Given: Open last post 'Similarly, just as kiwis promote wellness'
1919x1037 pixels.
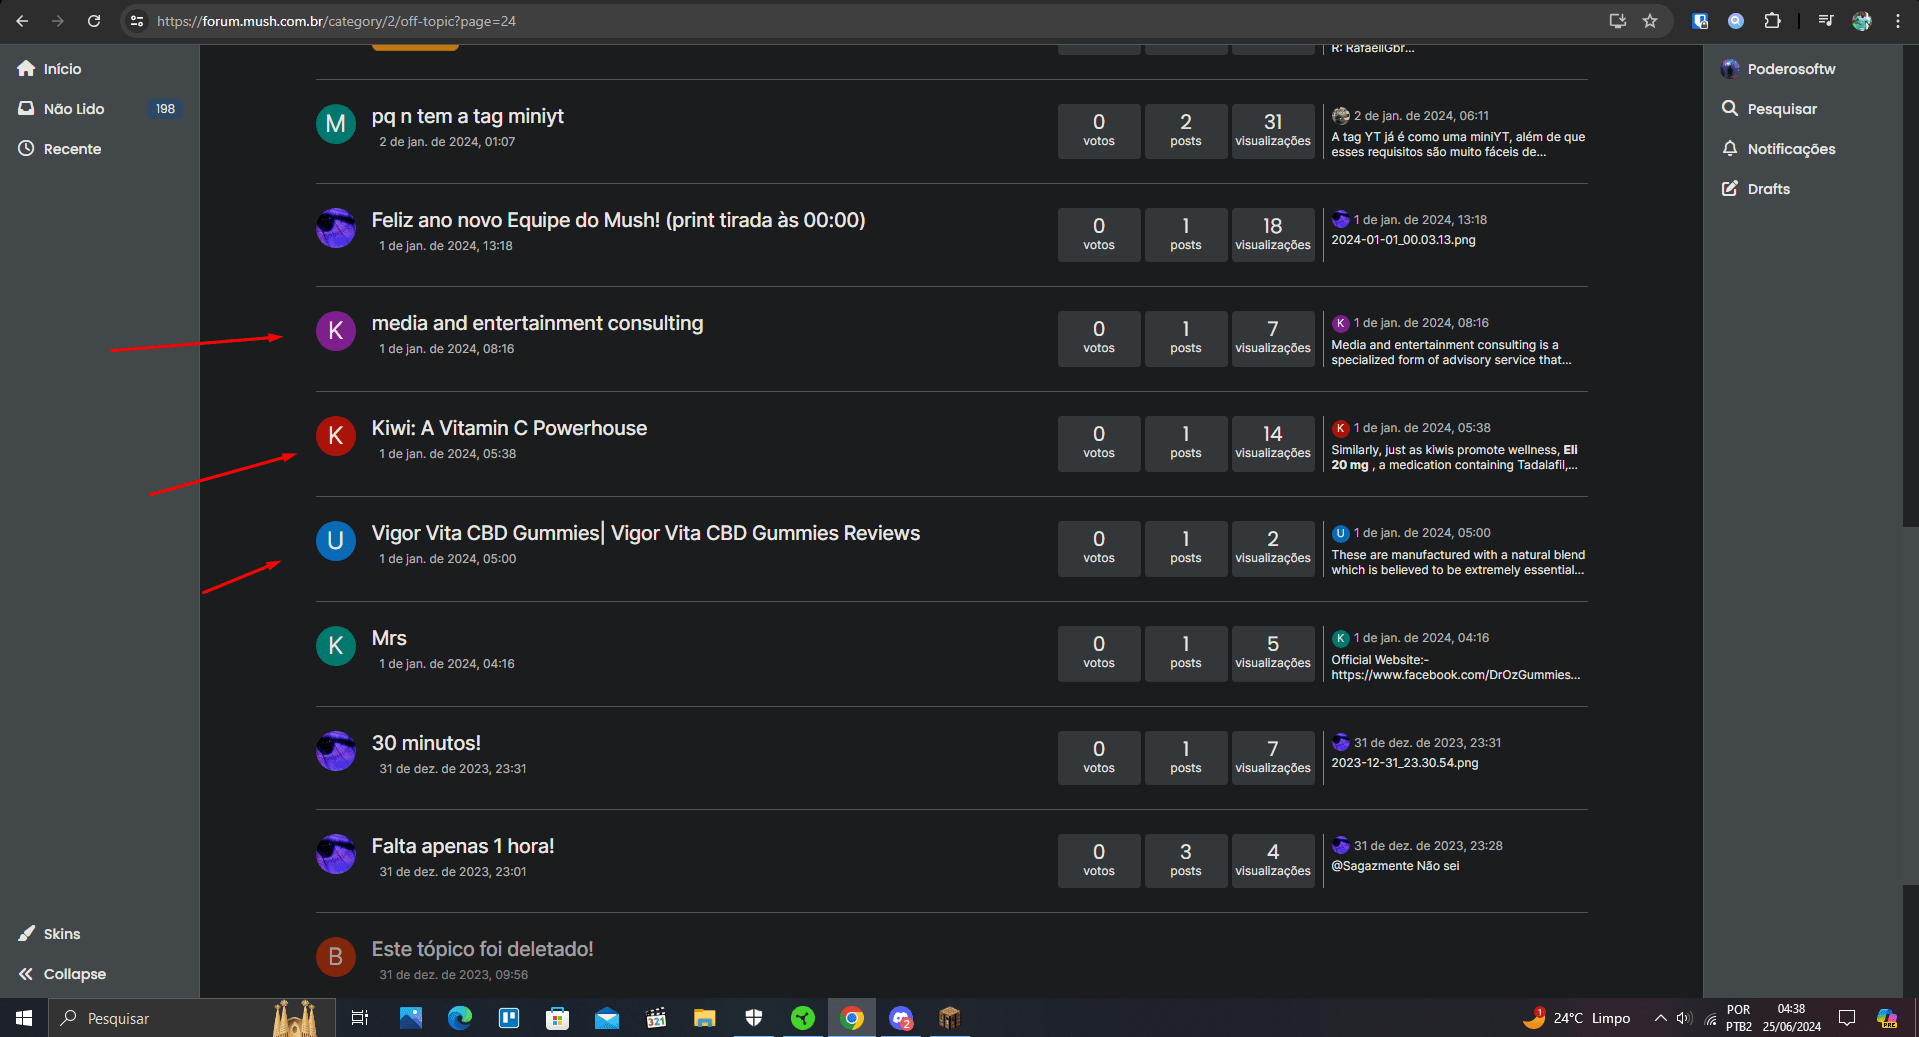Looking at the screenshot, I should (1455, 457).
